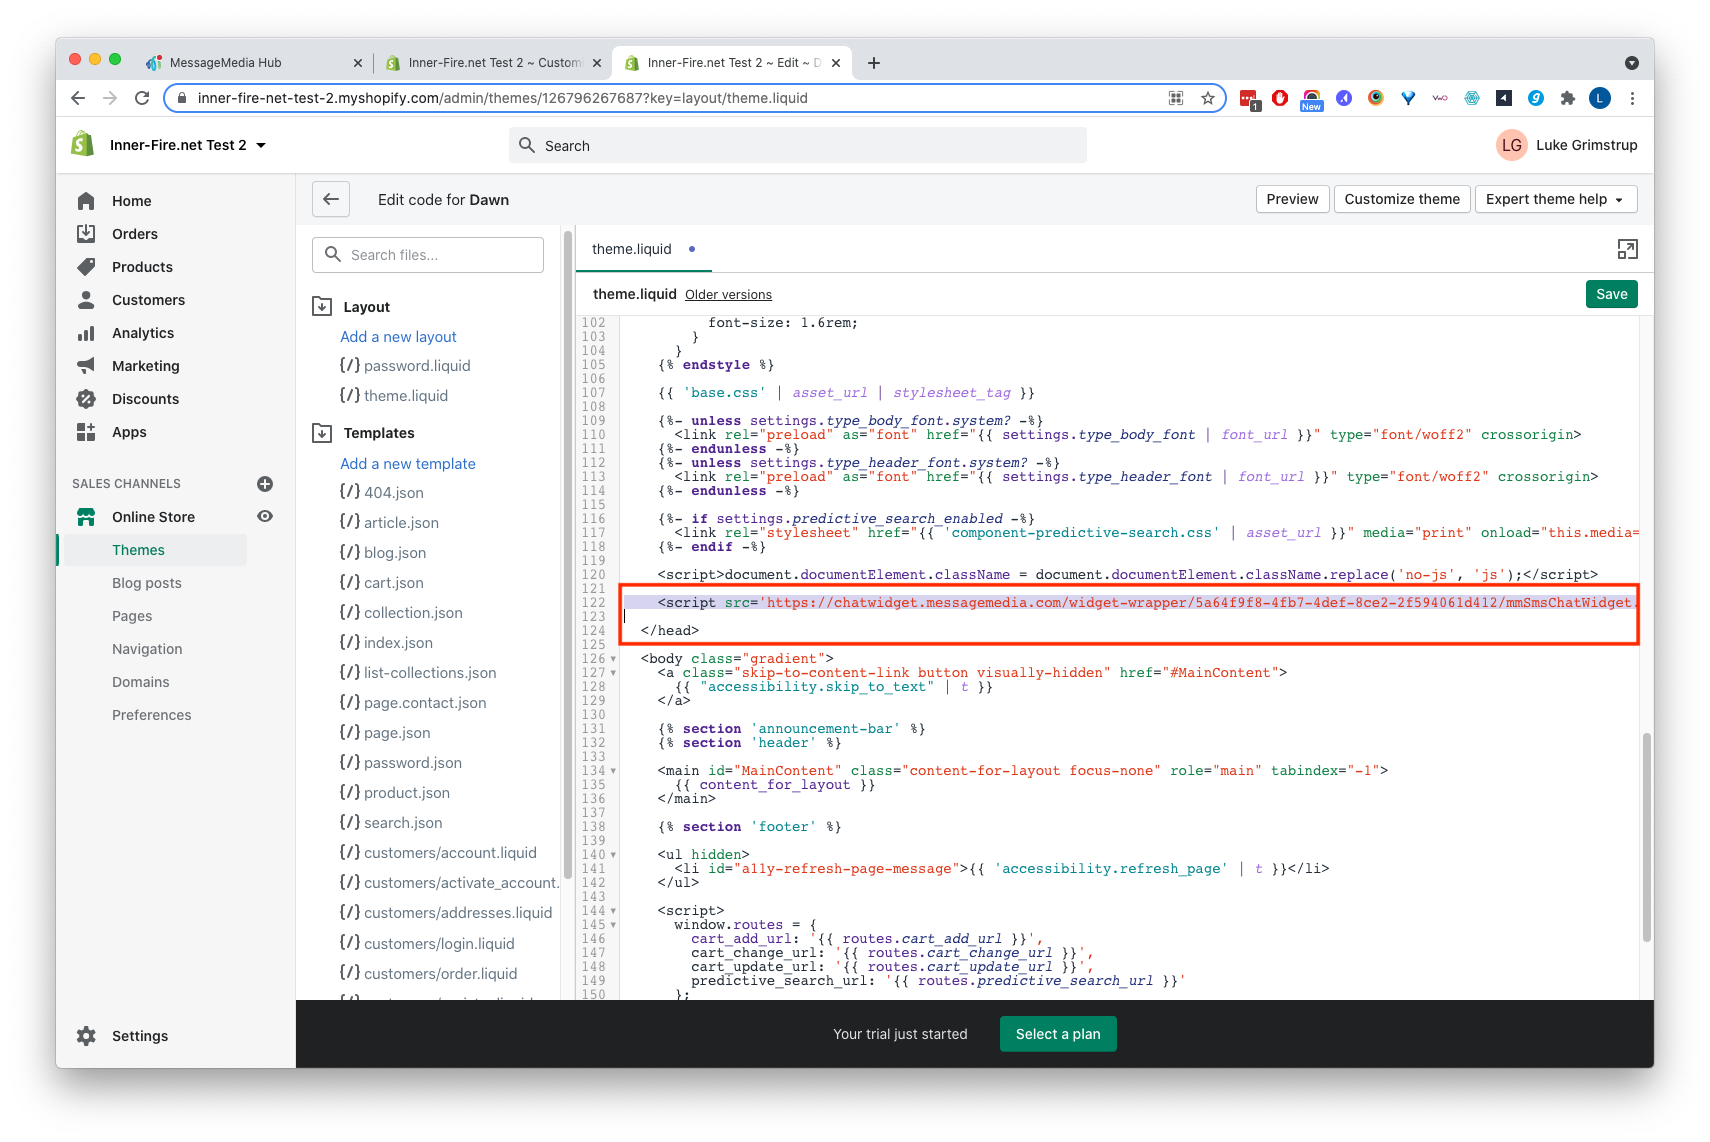Open Discounts section

point(145,399)
